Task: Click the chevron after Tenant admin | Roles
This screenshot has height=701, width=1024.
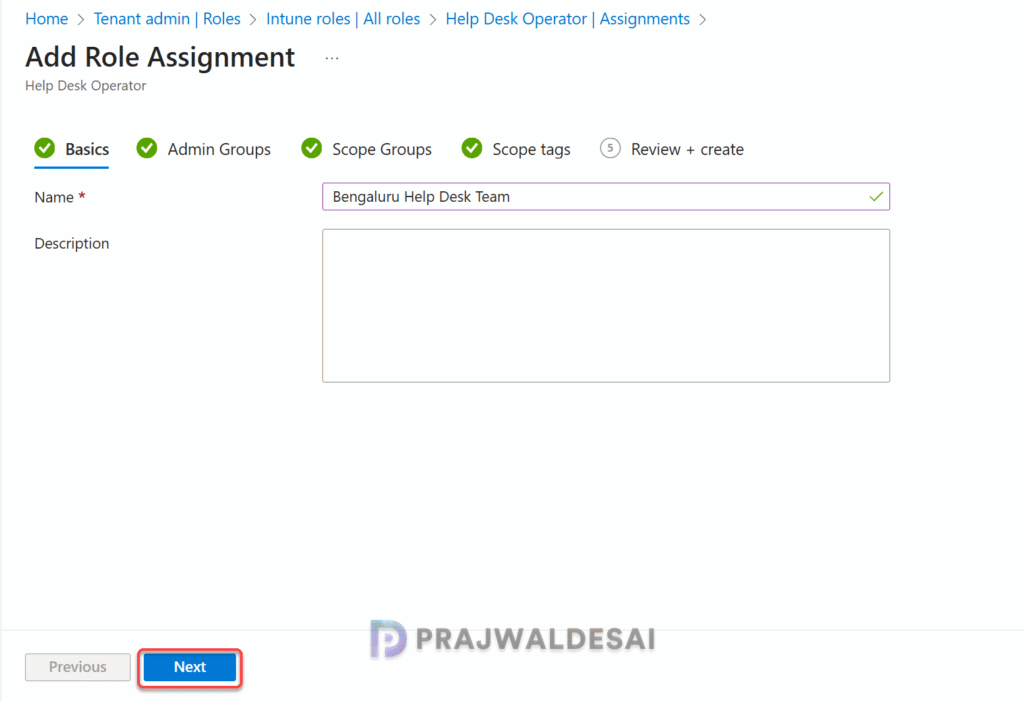Action: click(253, 20)
